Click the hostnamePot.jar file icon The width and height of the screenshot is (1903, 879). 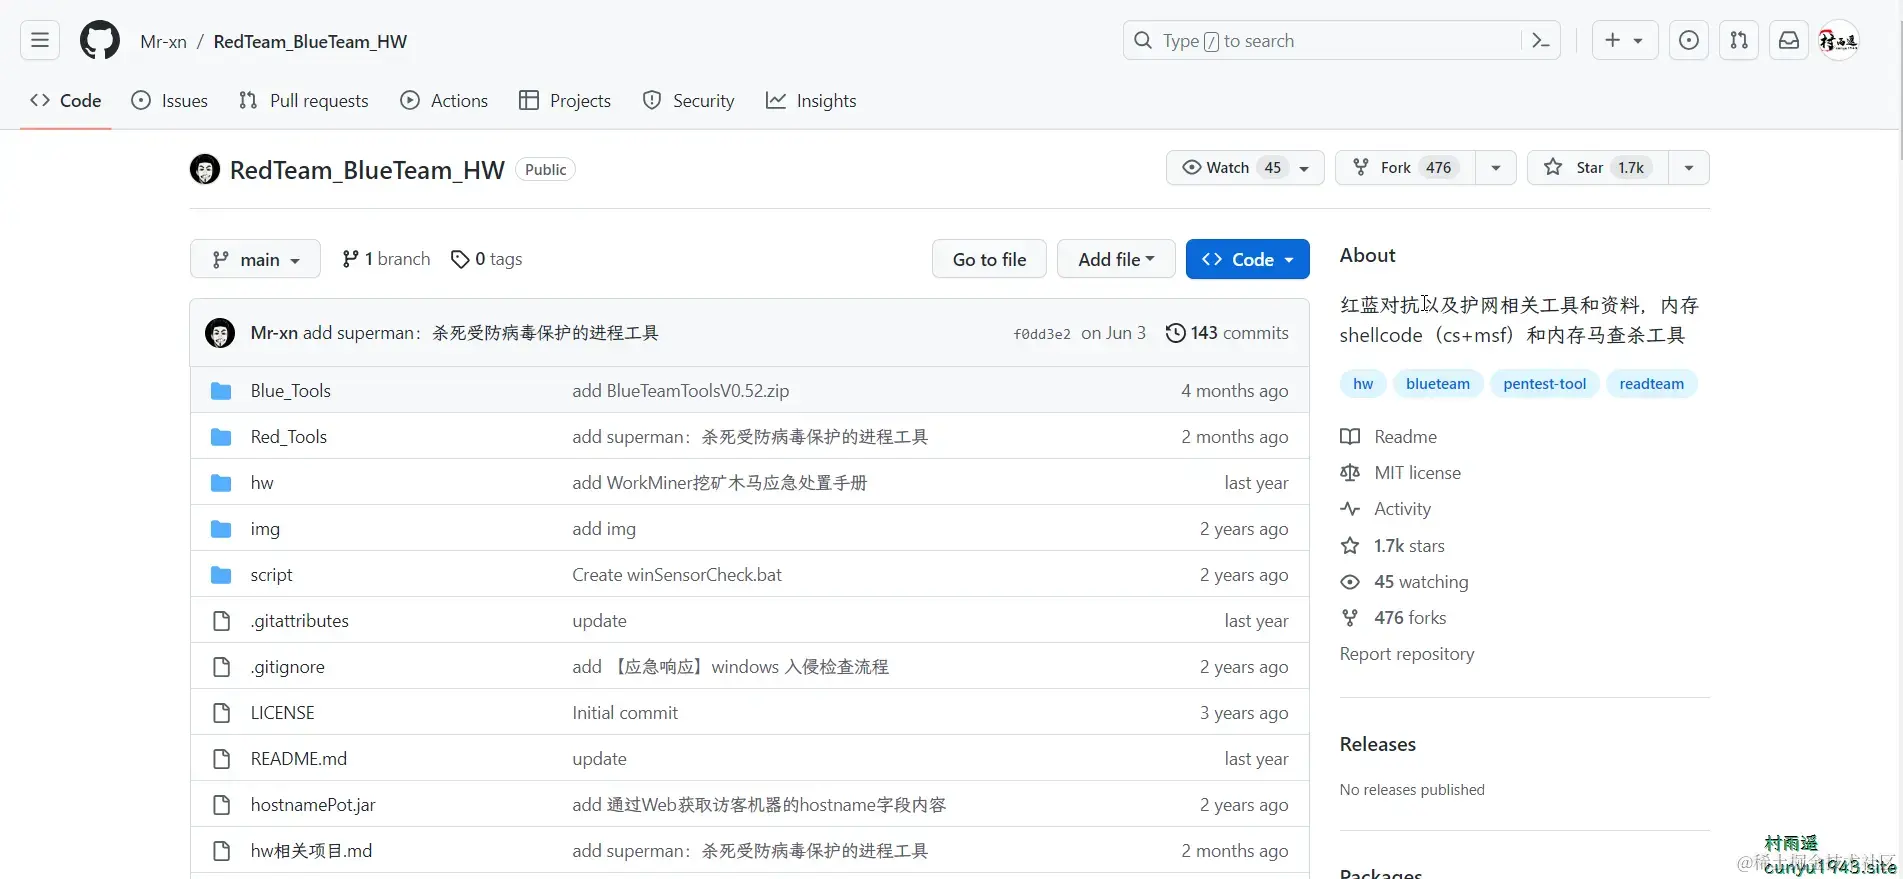(x=221, y=805)
